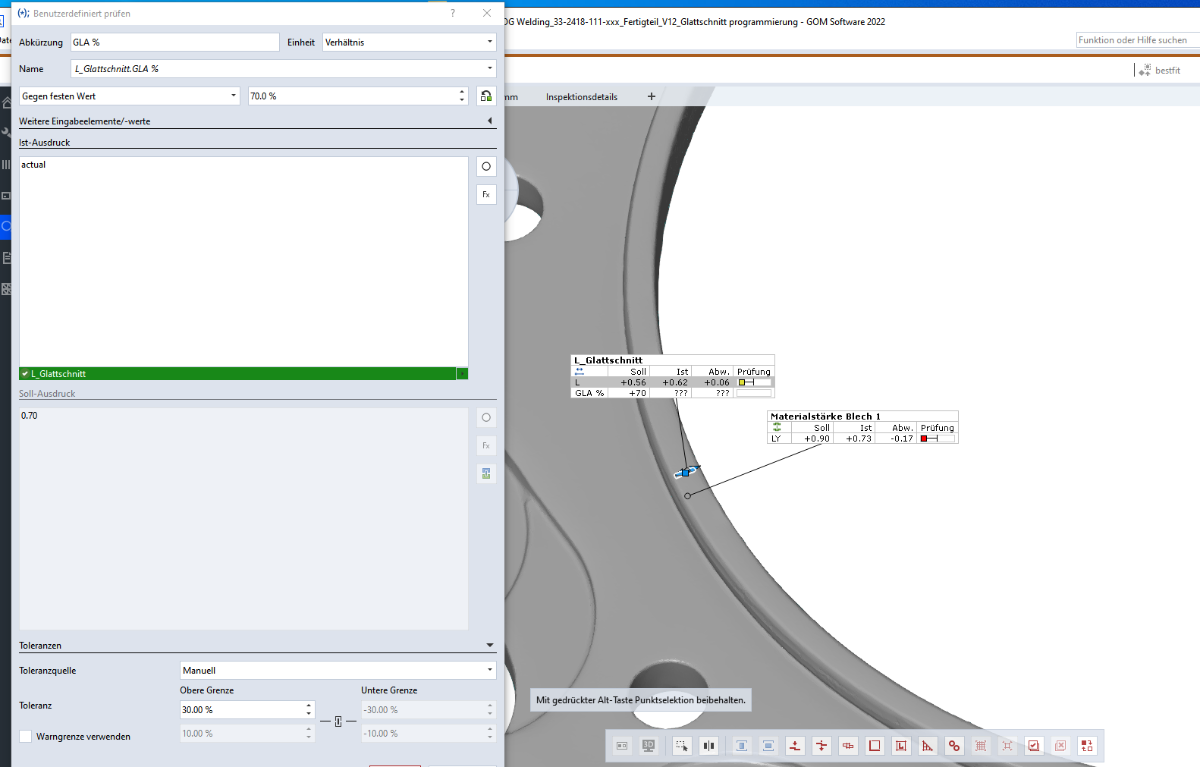Open the Einheit Verhältnis dropdown
Image resolution: width=1200 pixels, height=767 pixels.
point(409,42)
